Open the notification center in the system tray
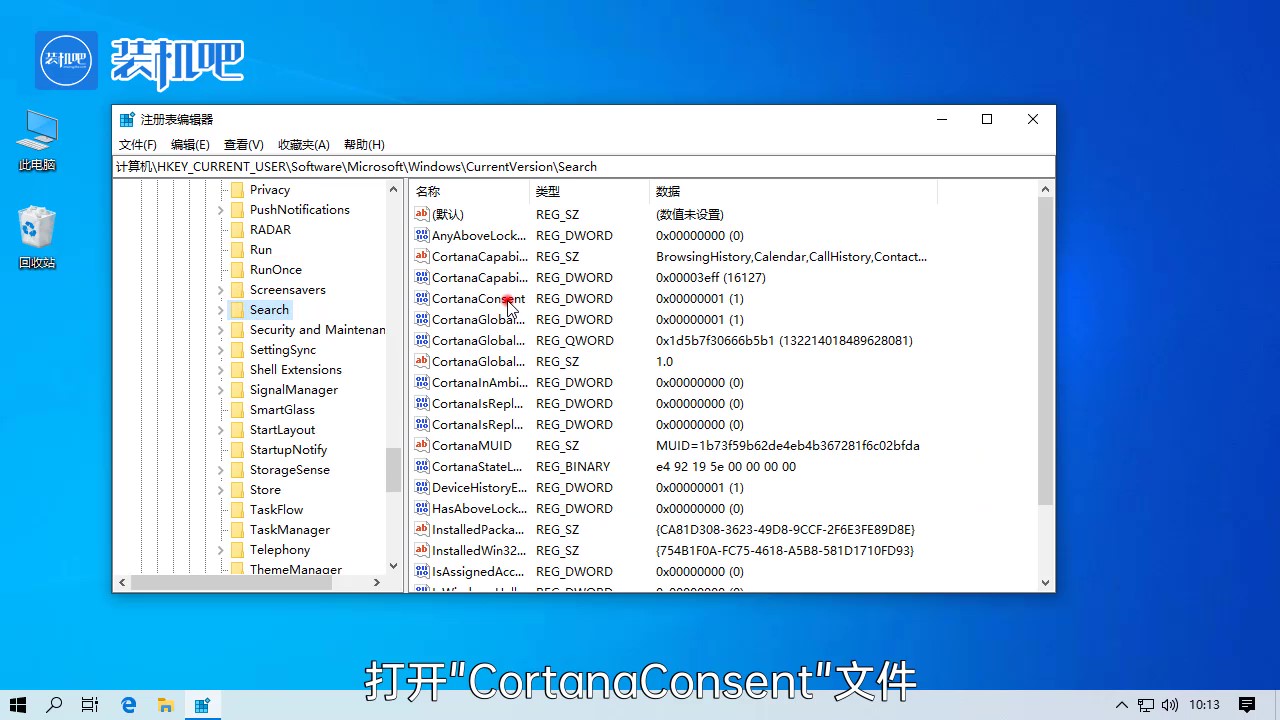 click(1245, 704)
